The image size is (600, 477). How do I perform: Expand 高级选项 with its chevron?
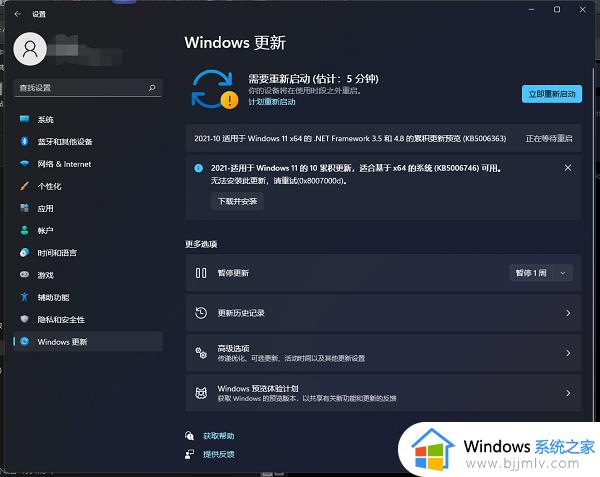[568, 353]
